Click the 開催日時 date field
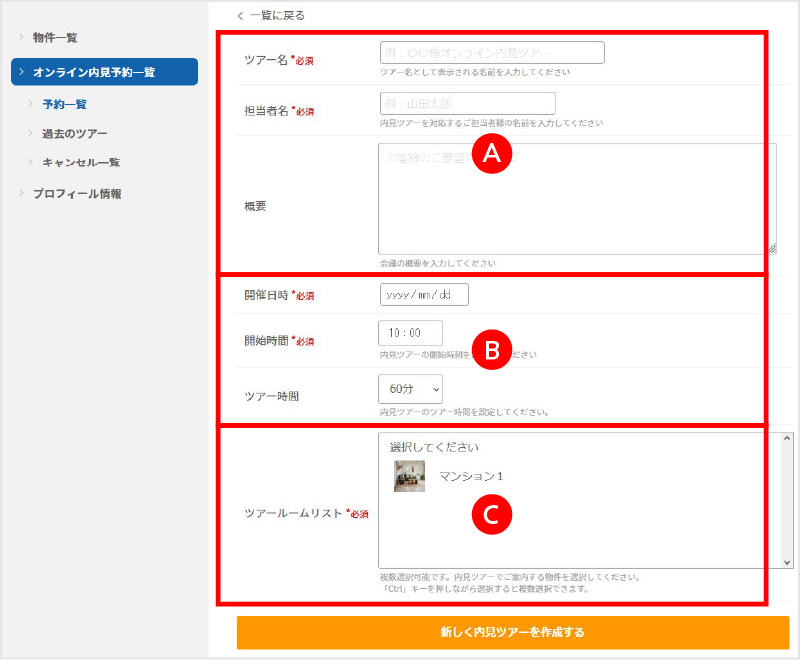The width and height of the screenshot is (800, 660). [x=423, y=295]
